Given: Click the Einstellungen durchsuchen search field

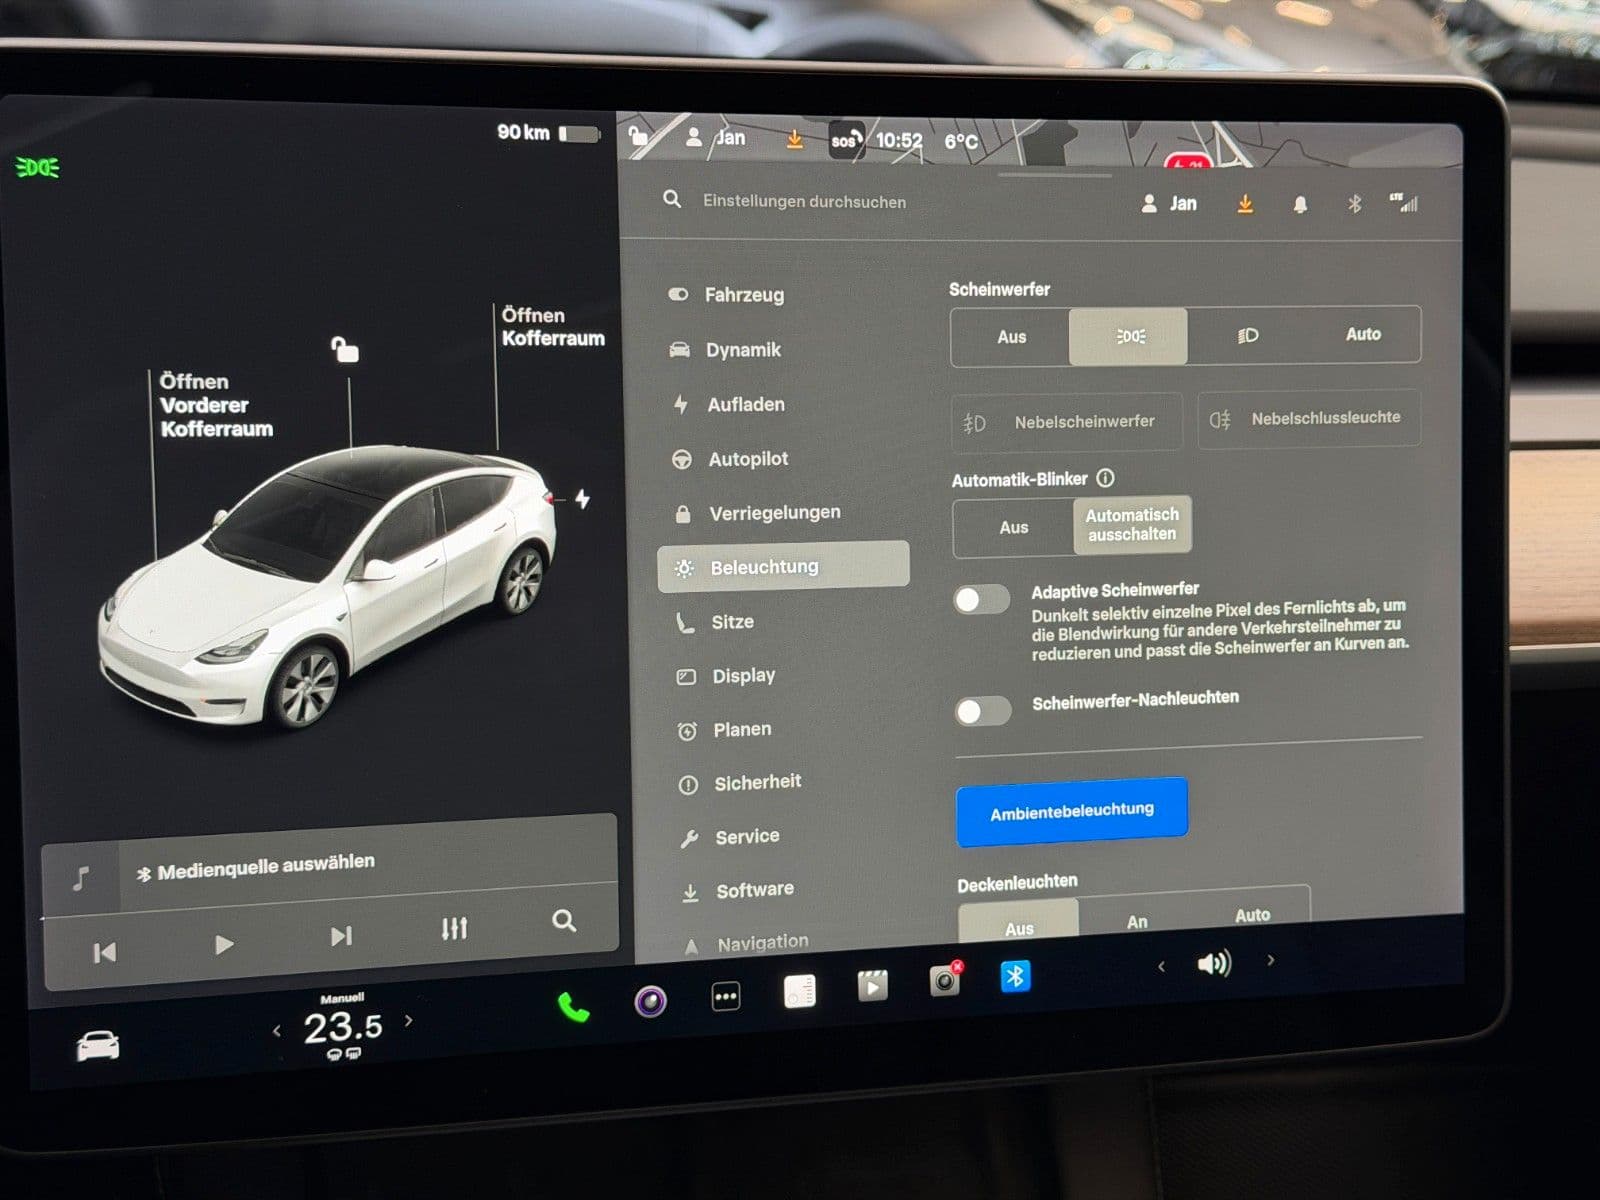Looking at the screenshot, I should pyautogui.click(x=804, y=201).
